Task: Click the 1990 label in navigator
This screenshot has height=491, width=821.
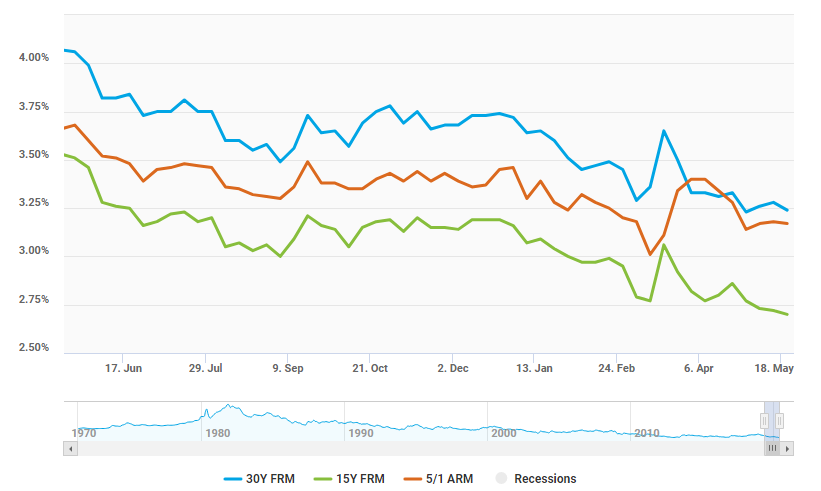Action: (361, 433)
